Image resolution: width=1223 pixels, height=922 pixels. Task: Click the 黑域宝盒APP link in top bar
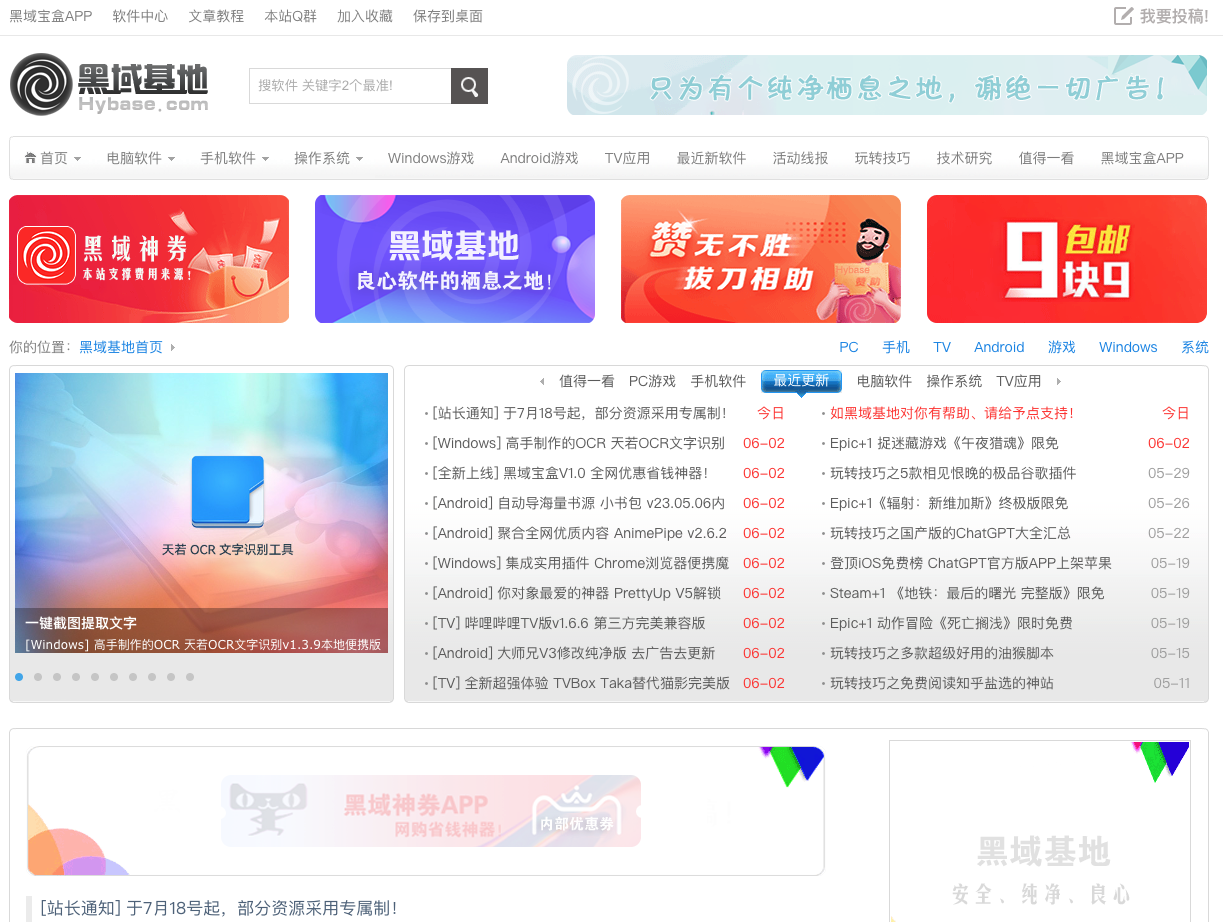tap(51, 16)
